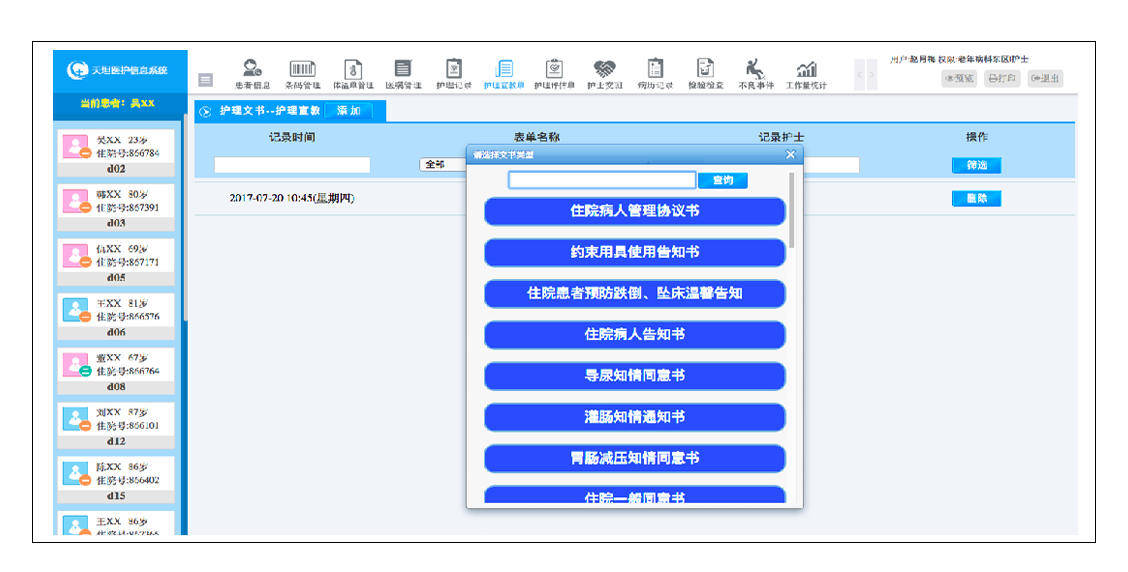Open 医嘱管理 doctor orders icon
1128x572 pixels.
coord(403,71)
